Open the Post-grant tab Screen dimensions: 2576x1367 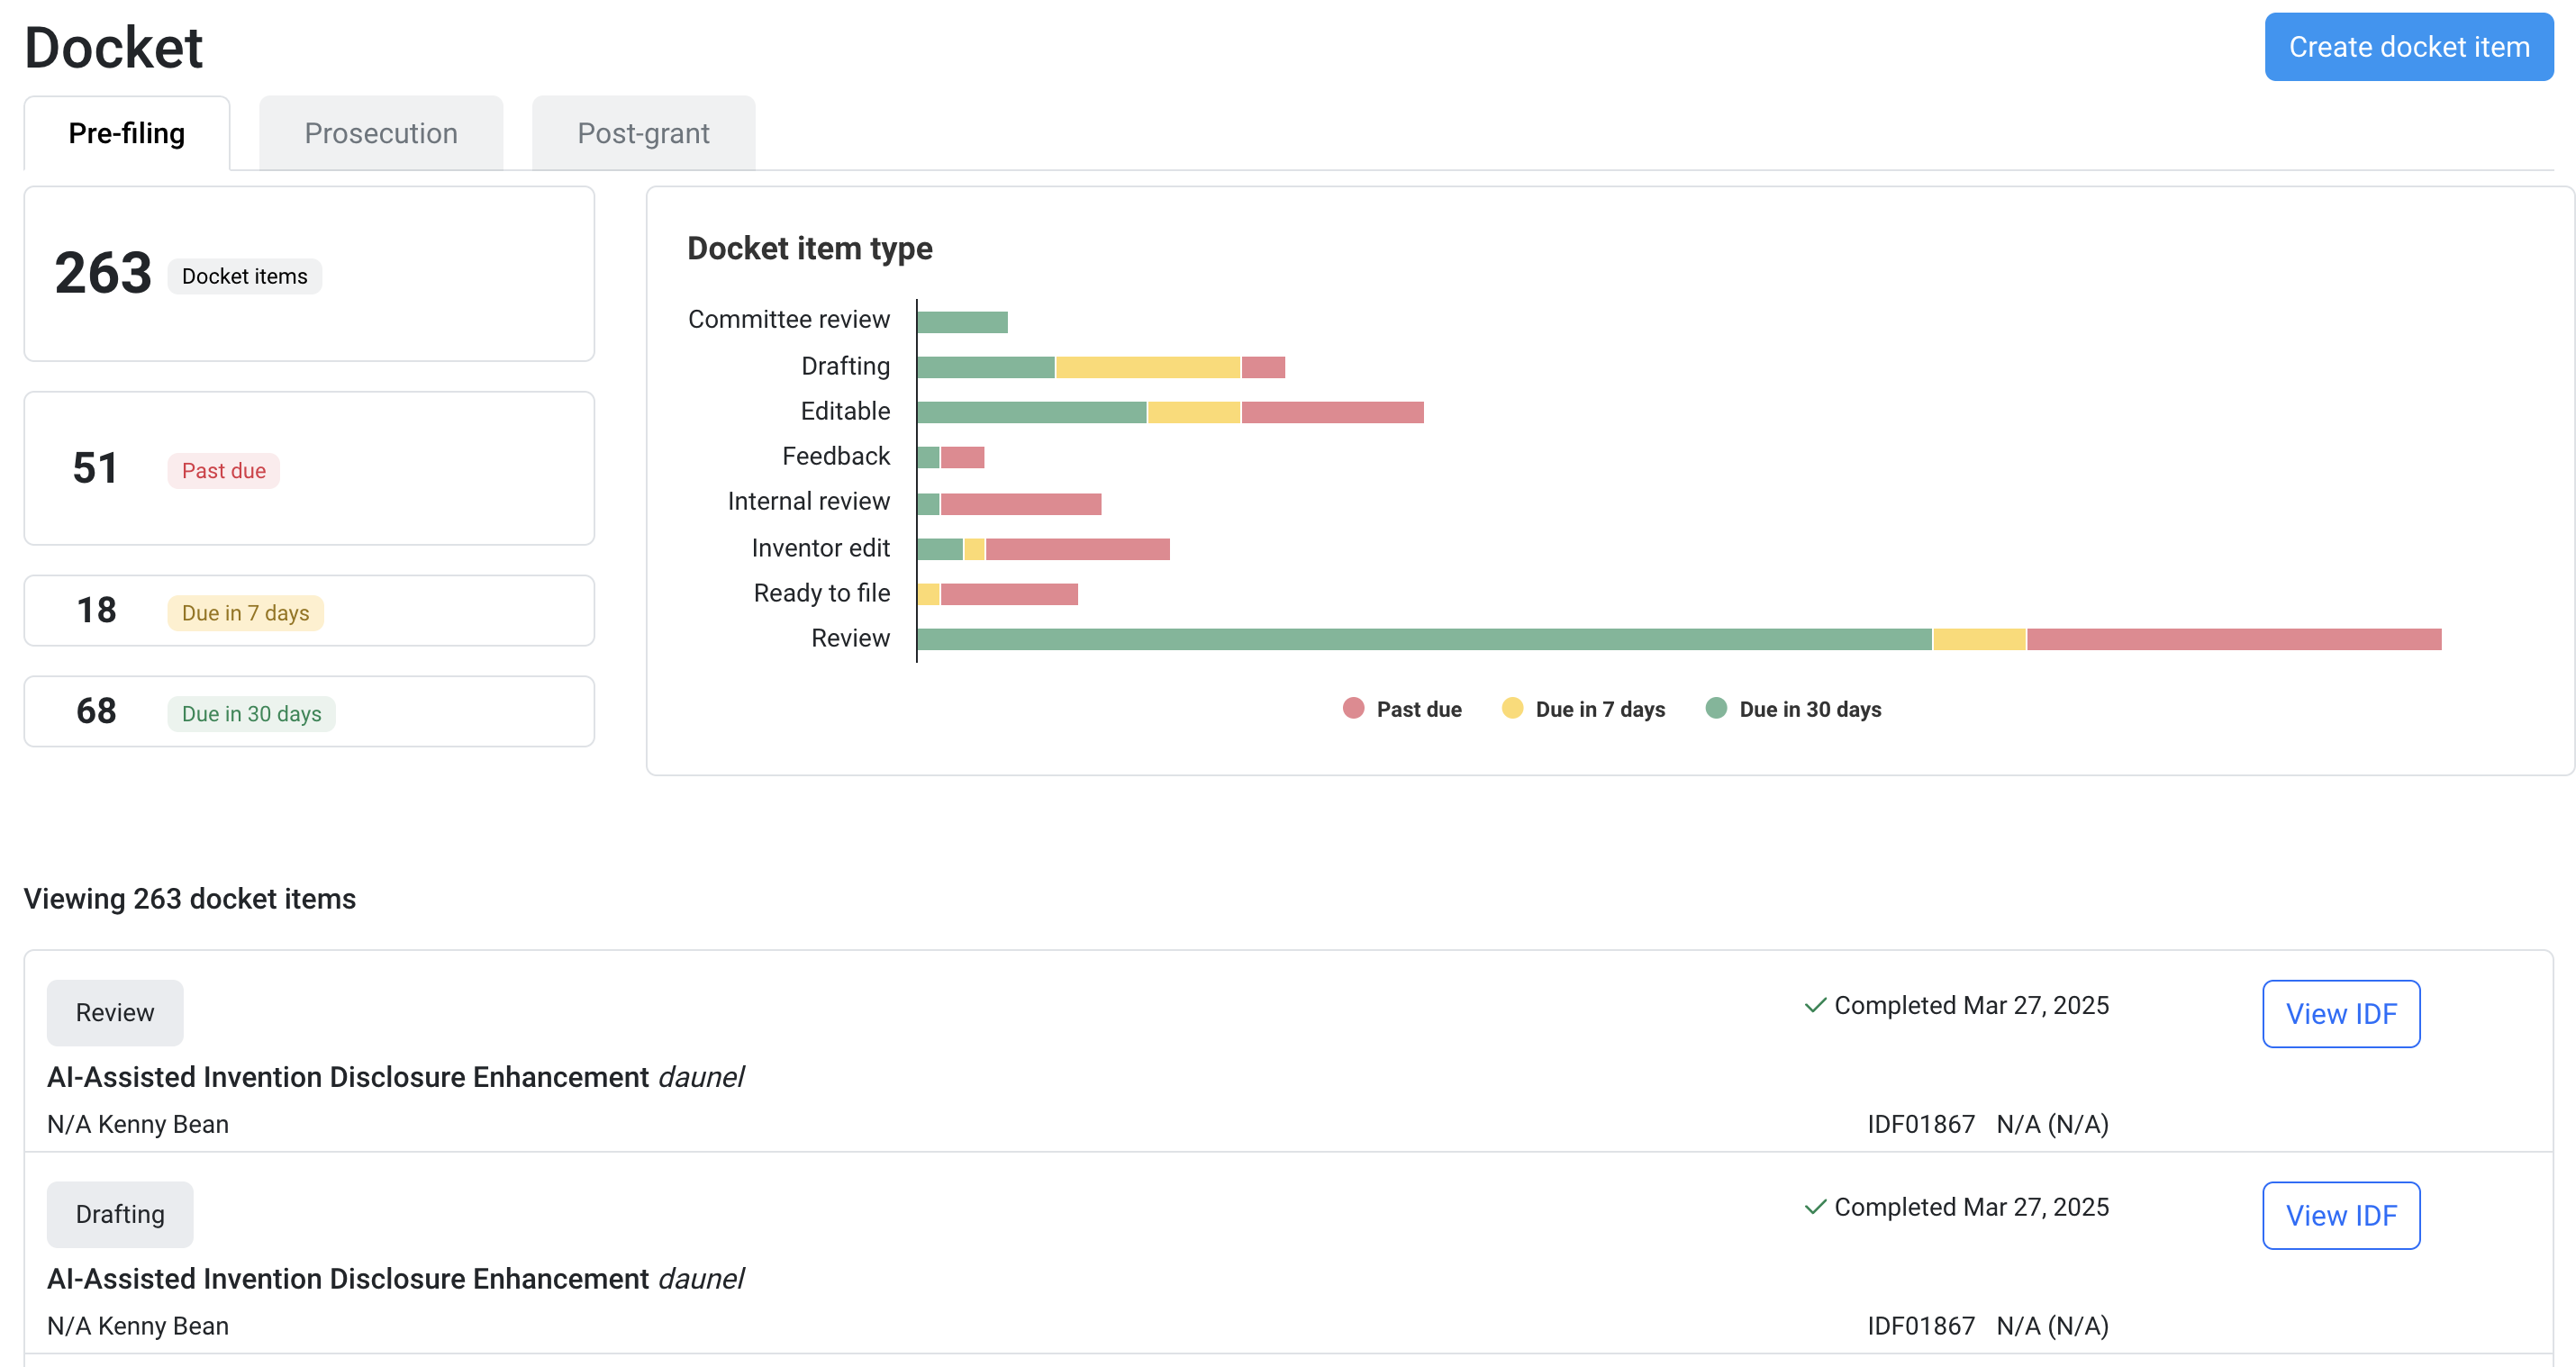pos(643,133)
